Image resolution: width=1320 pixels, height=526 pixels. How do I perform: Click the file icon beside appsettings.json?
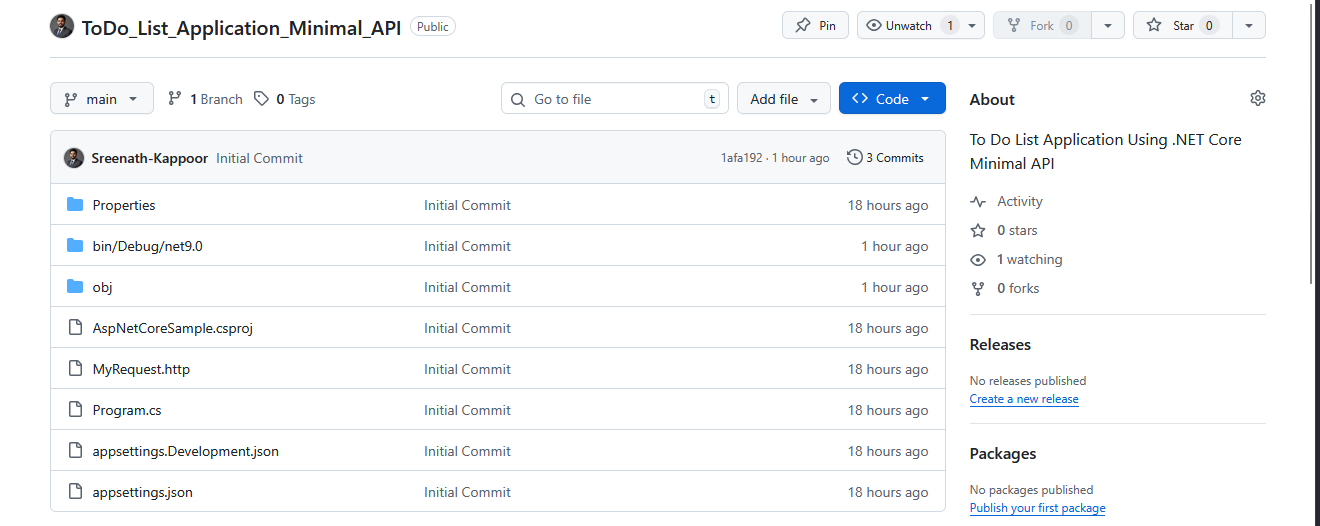(x=75, y=492)
